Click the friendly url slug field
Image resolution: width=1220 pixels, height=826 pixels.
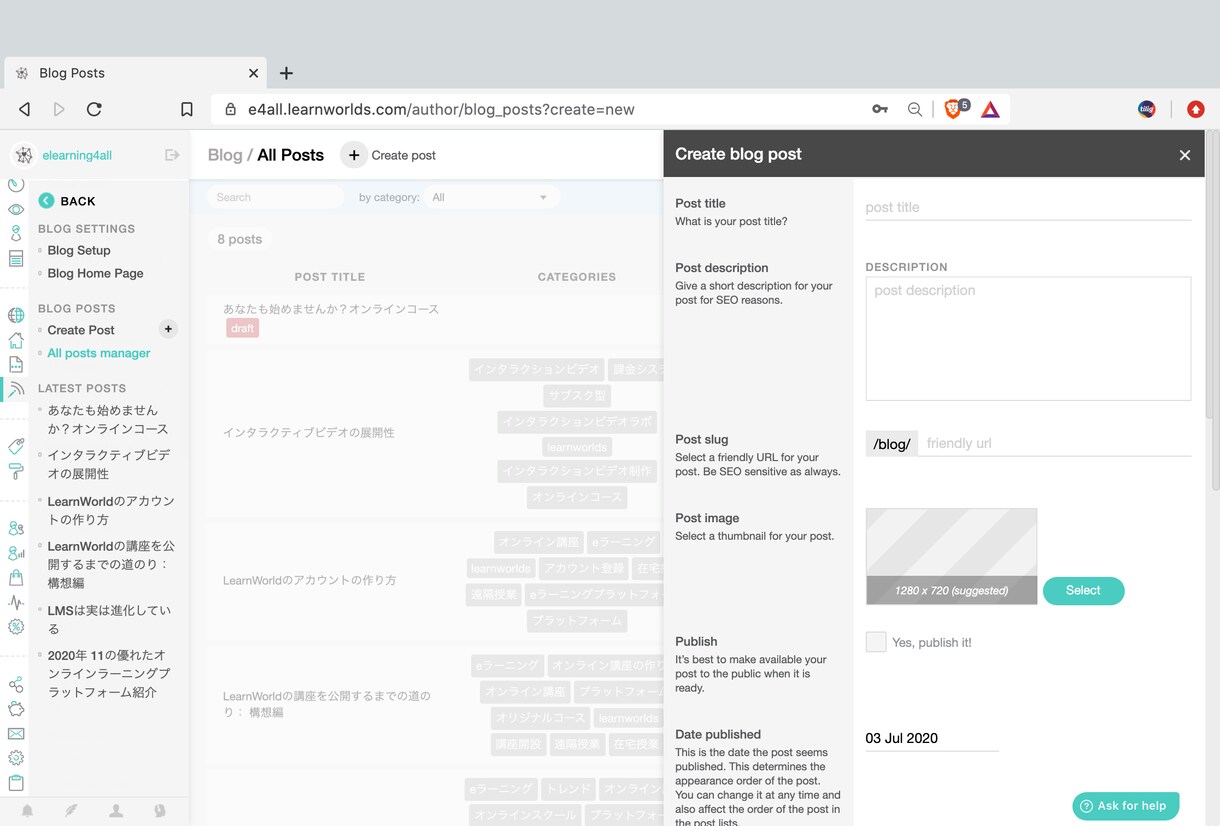point(1054,443)
